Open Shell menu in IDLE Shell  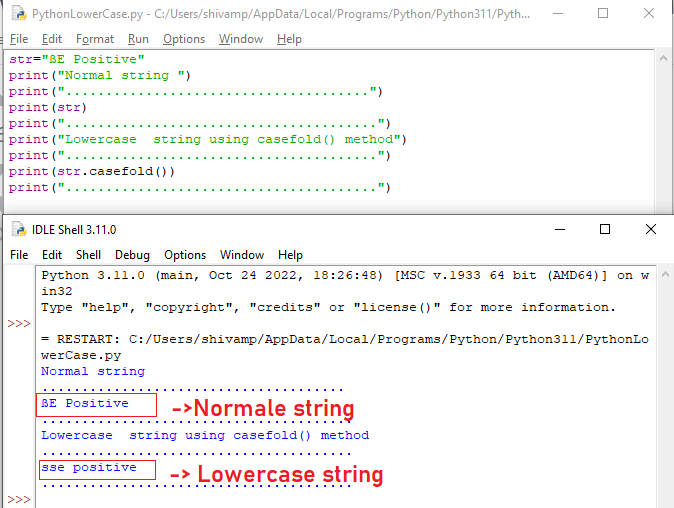coord(88,255)
